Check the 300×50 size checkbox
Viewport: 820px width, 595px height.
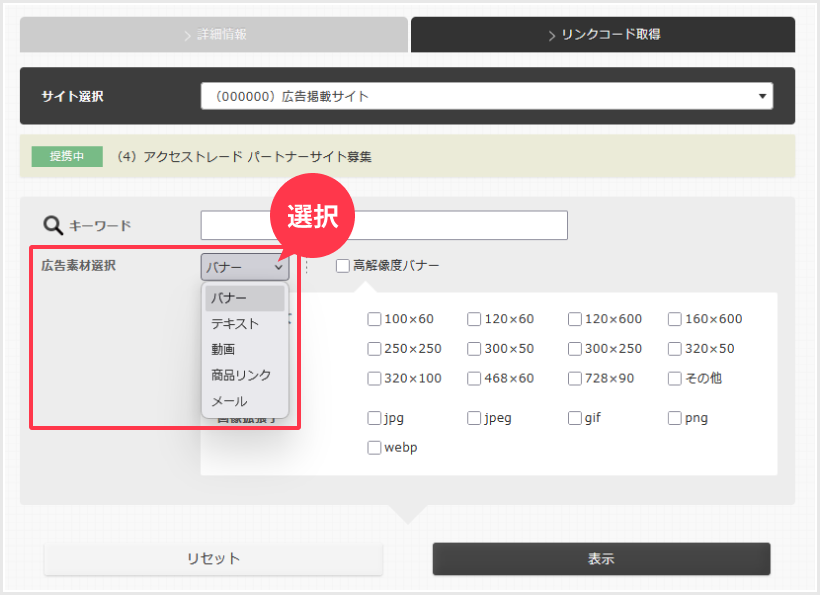(474, 349)
